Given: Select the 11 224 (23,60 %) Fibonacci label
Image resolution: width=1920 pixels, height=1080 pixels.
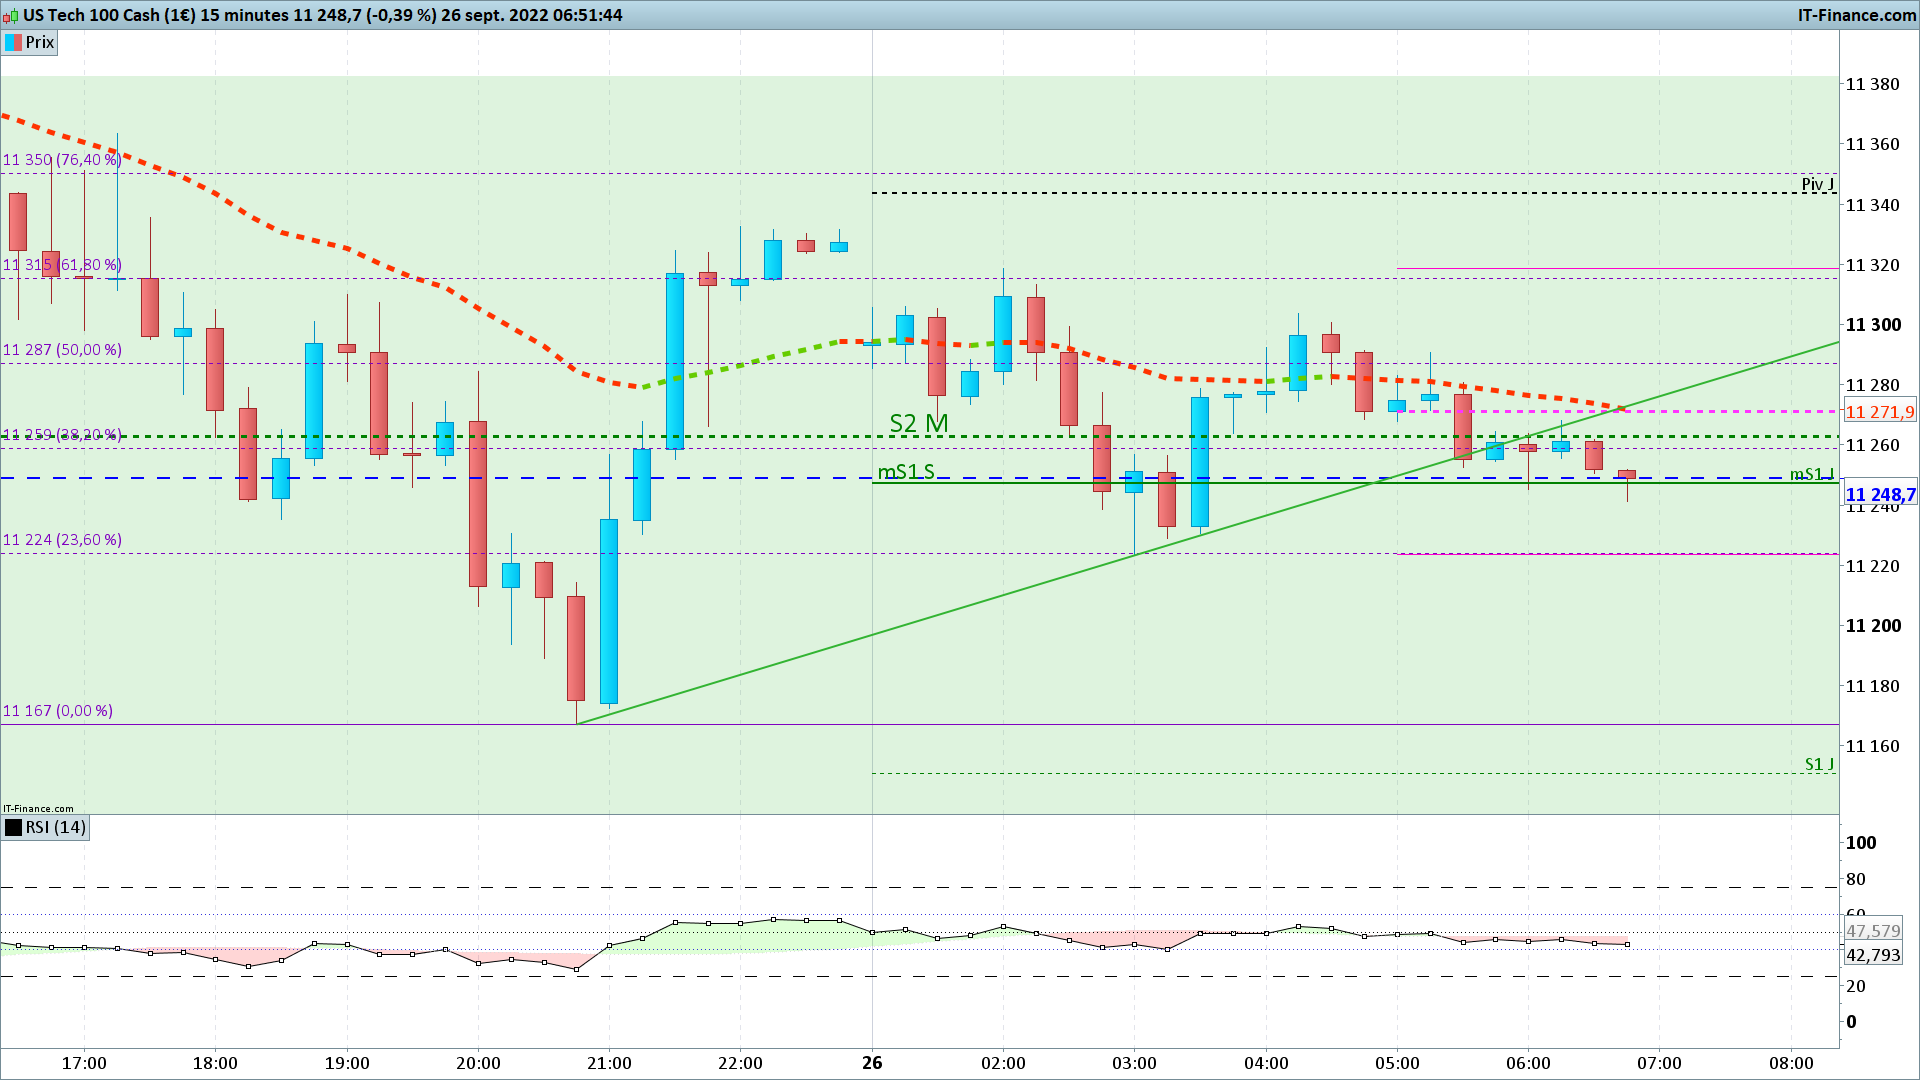Looking at the screenshot, I should pyautogui.click(x=62, y=540).
